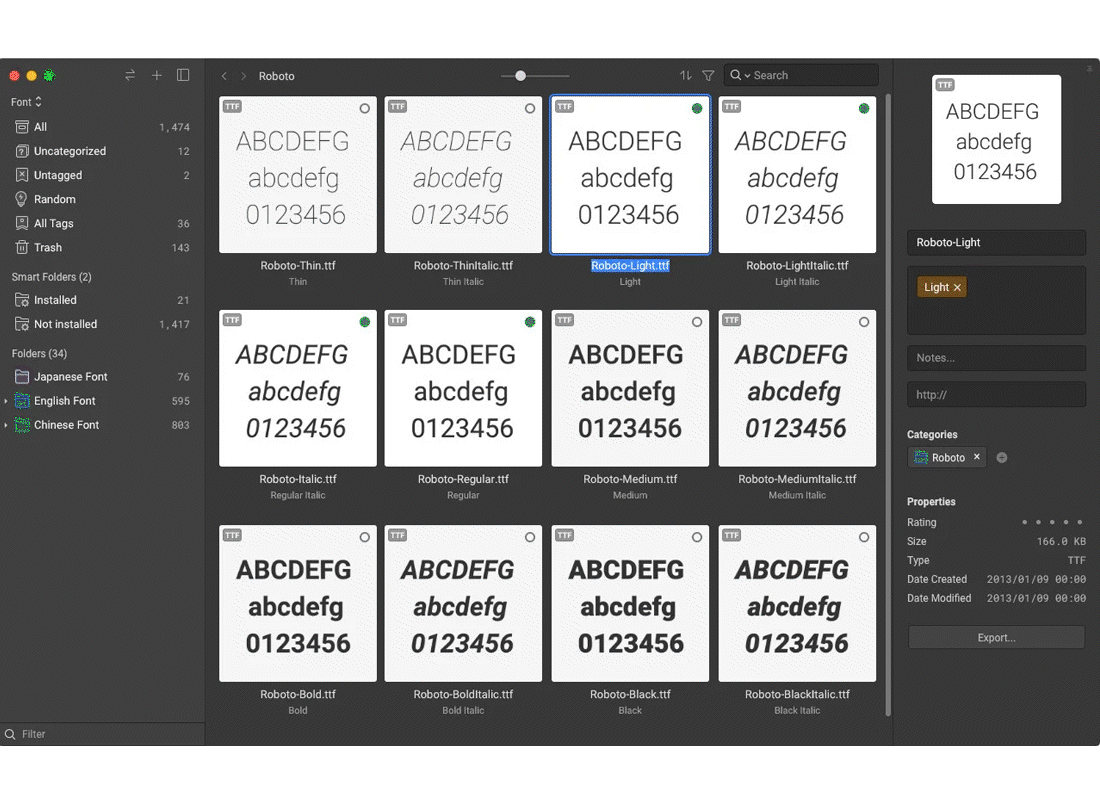Deactivate Roboto-Light.ttf with its green toggle
The image size is (1100, 810).
tap(697, 108)
